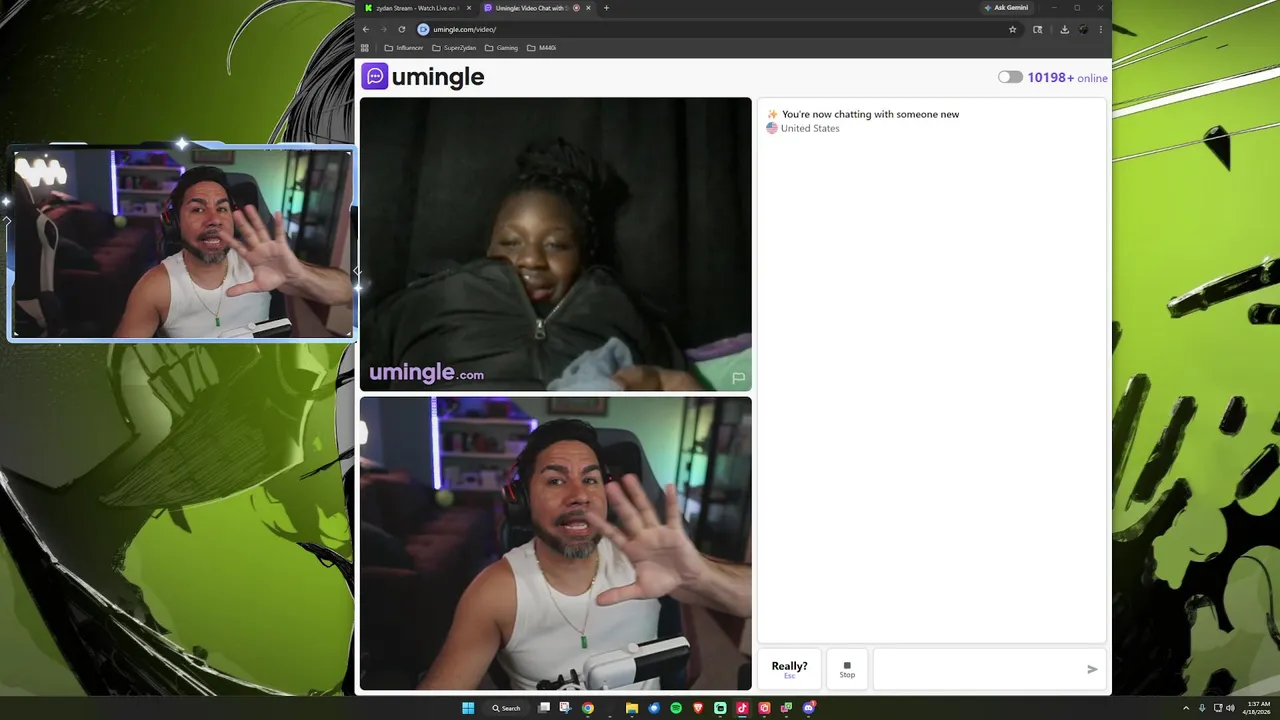The image size is (1280, 720).
Task: Open the SuperZydan bookmarks folder
Action: coord(454,48)
